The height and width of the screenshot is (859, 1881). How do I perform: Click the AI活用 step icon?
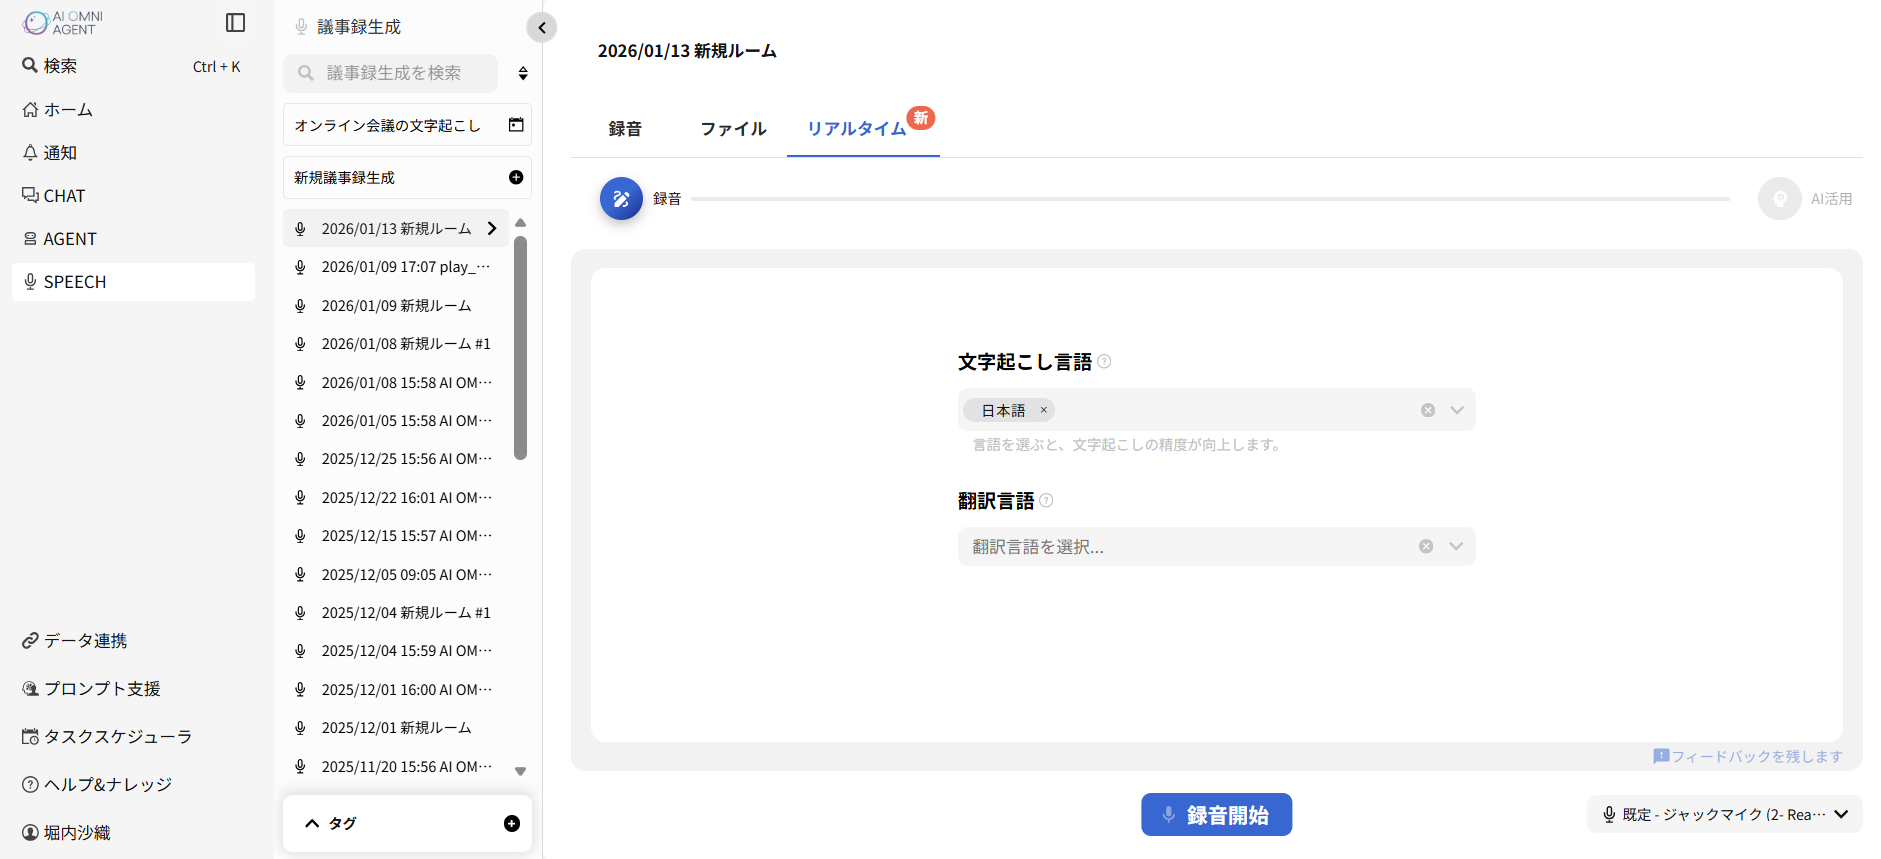(1779, 198)
